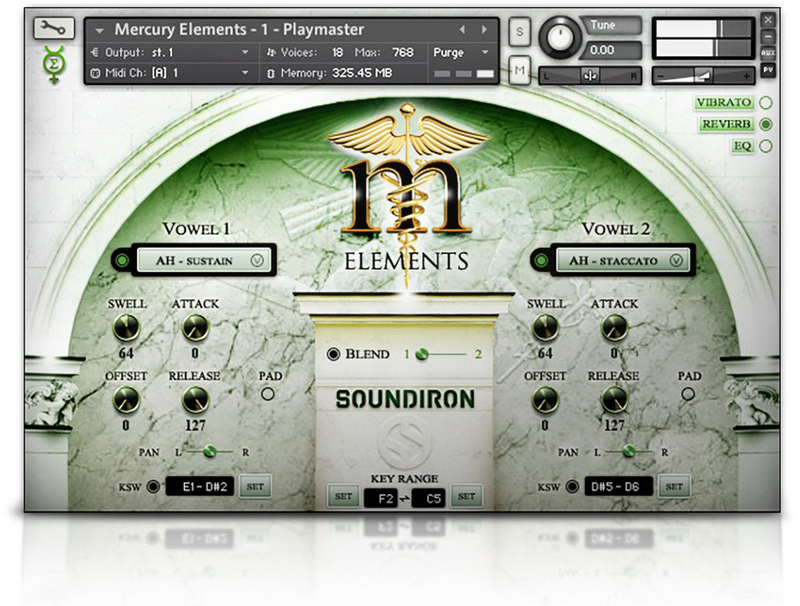Click the Vowel 2 Swell knob
This screenshot has height=606, width=800.
[545, 327]
